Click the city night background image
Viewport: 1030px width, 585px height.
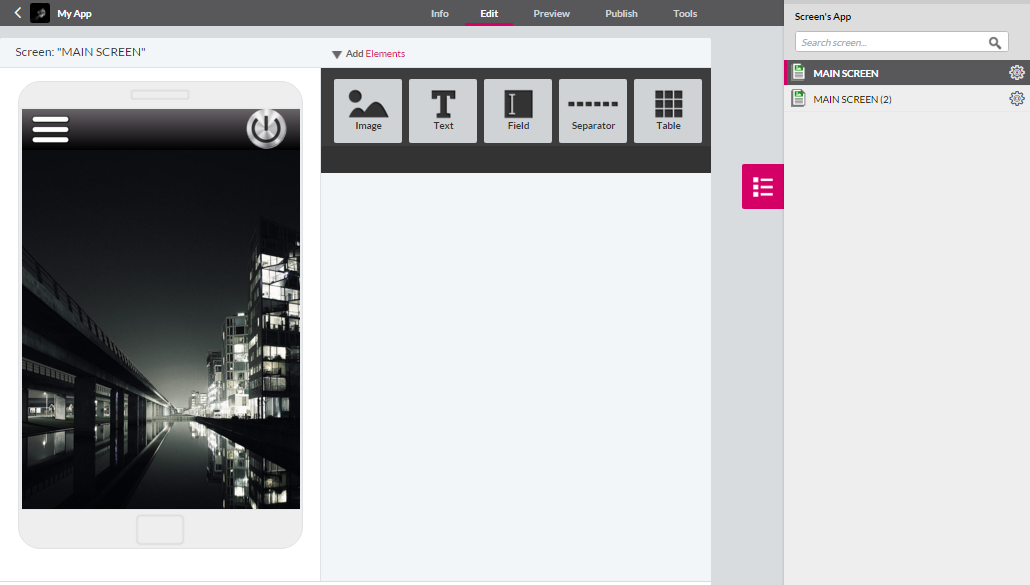pyautogui.click(x=161, y=328)
